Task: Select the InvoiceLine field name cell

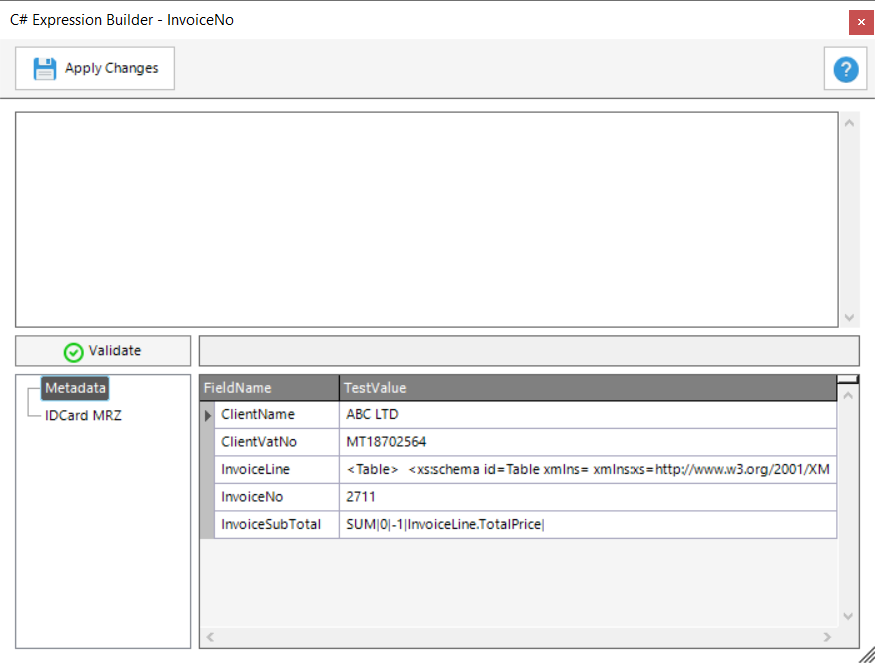Action: [x=255, y=469]
